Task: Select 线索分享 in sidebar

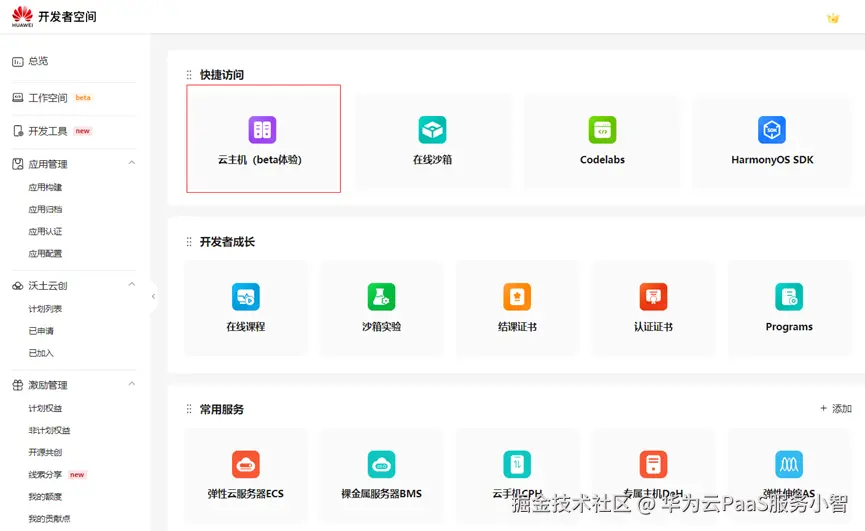Action: (45, 474)
